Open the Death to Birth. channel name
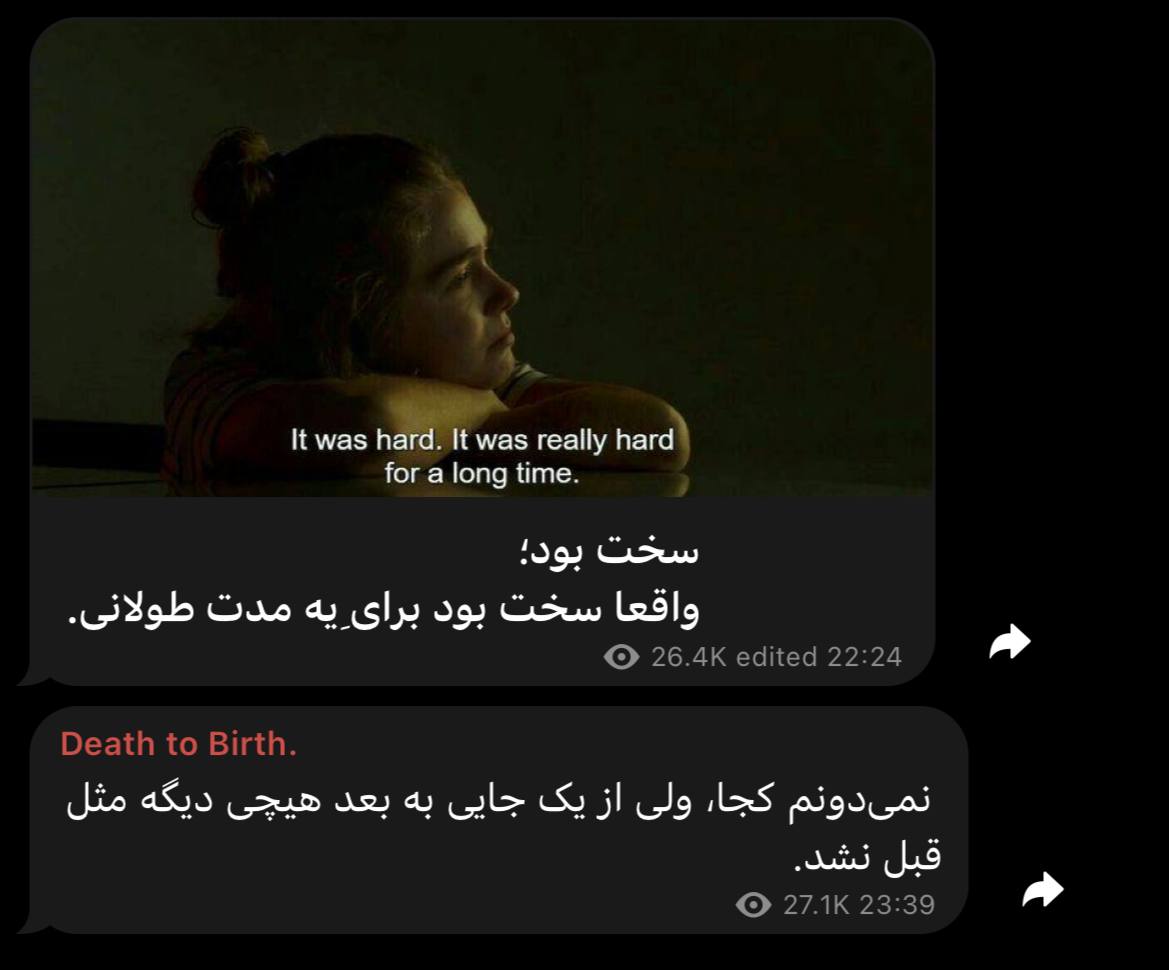Viewport: 1169px width, 970px height. tap(179, 744)
